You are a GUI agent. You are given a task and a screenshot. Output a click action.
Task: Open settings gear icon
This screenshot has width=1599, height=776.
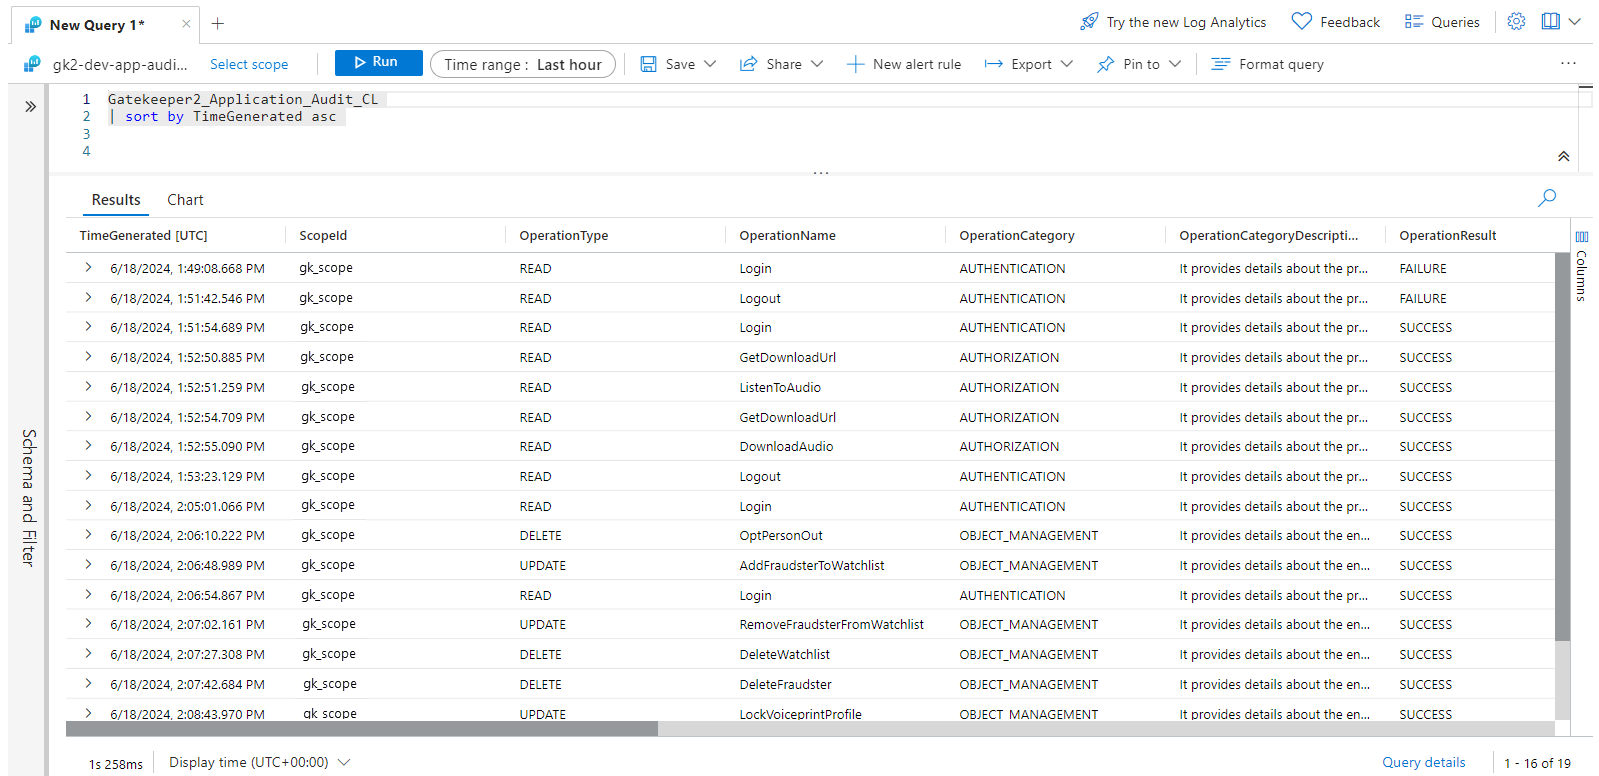[x=1516, y=21]
